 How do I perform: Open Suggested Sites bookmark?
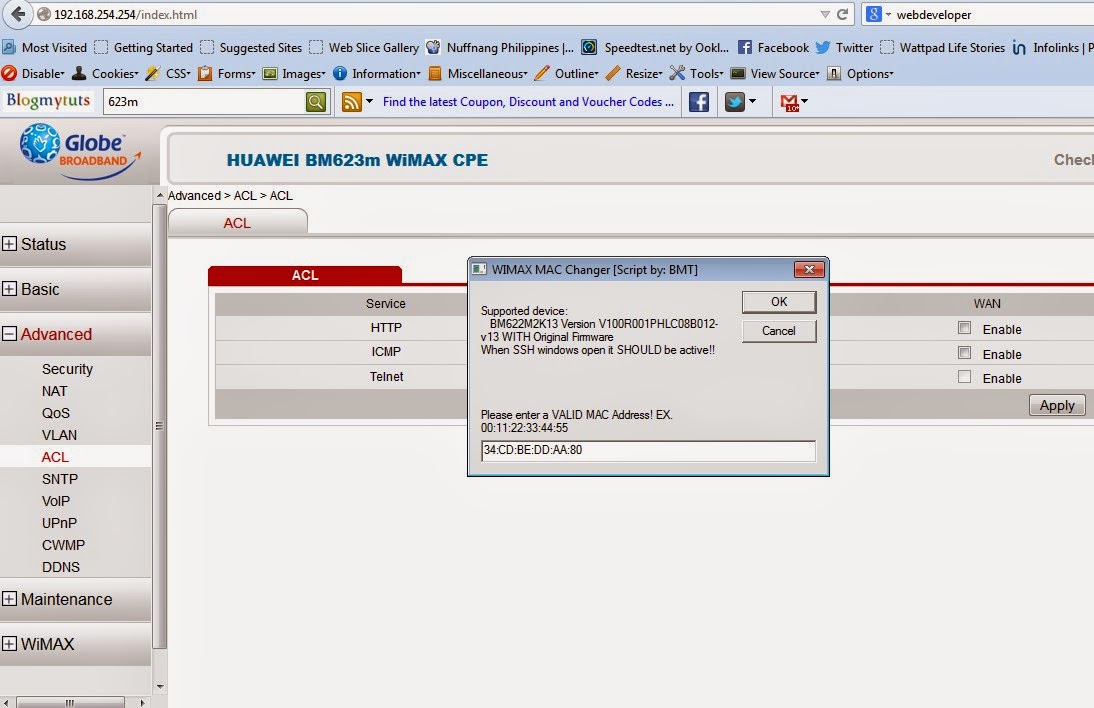tap(251, 47)
